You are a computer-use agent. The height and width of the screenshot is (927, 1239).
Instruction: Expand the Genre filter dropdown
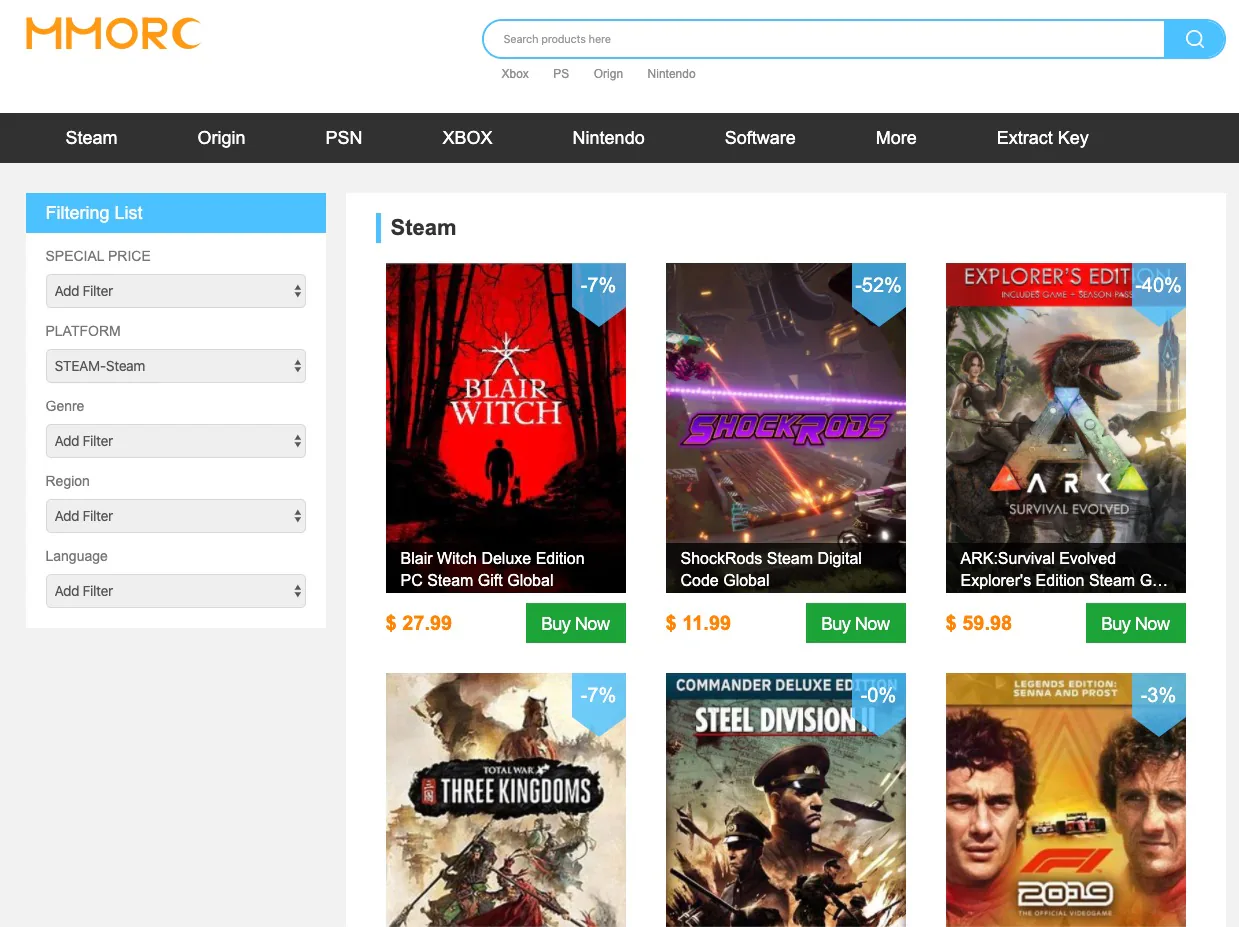click(176, 441)
